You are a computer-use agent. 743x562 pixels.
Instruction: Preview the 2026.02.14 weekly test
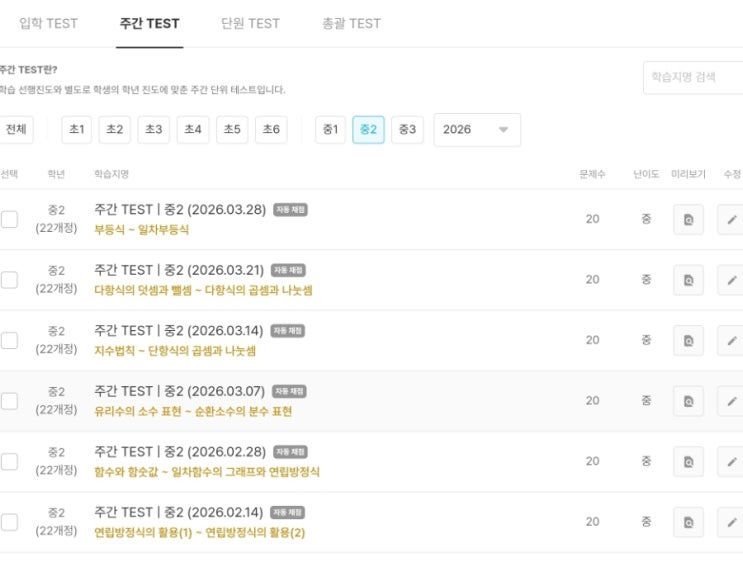tap(688, 522)
